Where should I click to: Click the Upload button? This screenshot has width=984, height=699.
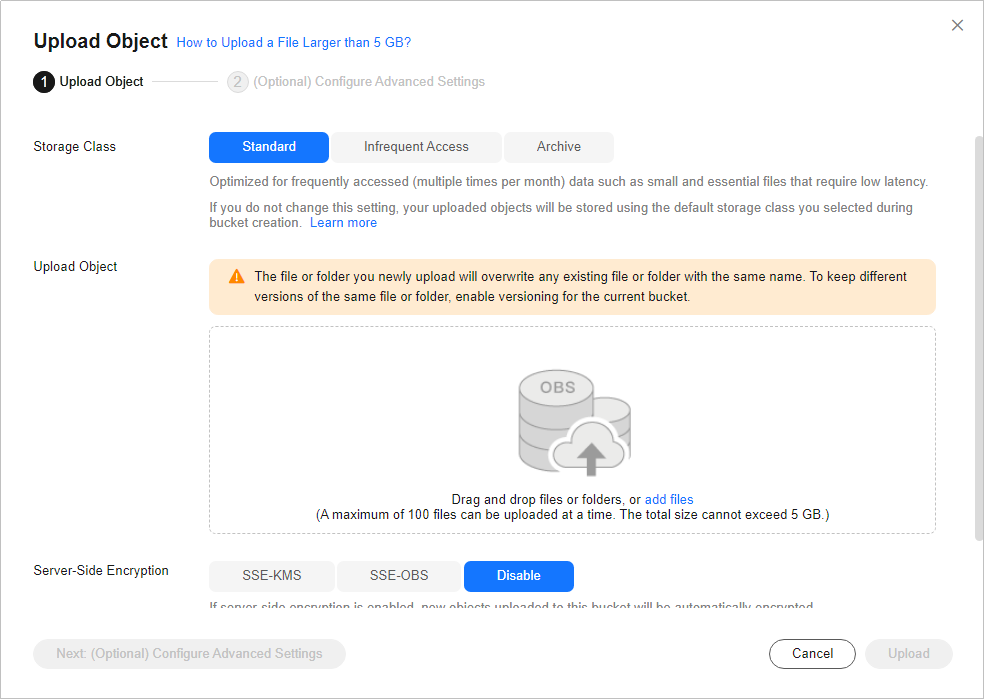pos(909,654)
